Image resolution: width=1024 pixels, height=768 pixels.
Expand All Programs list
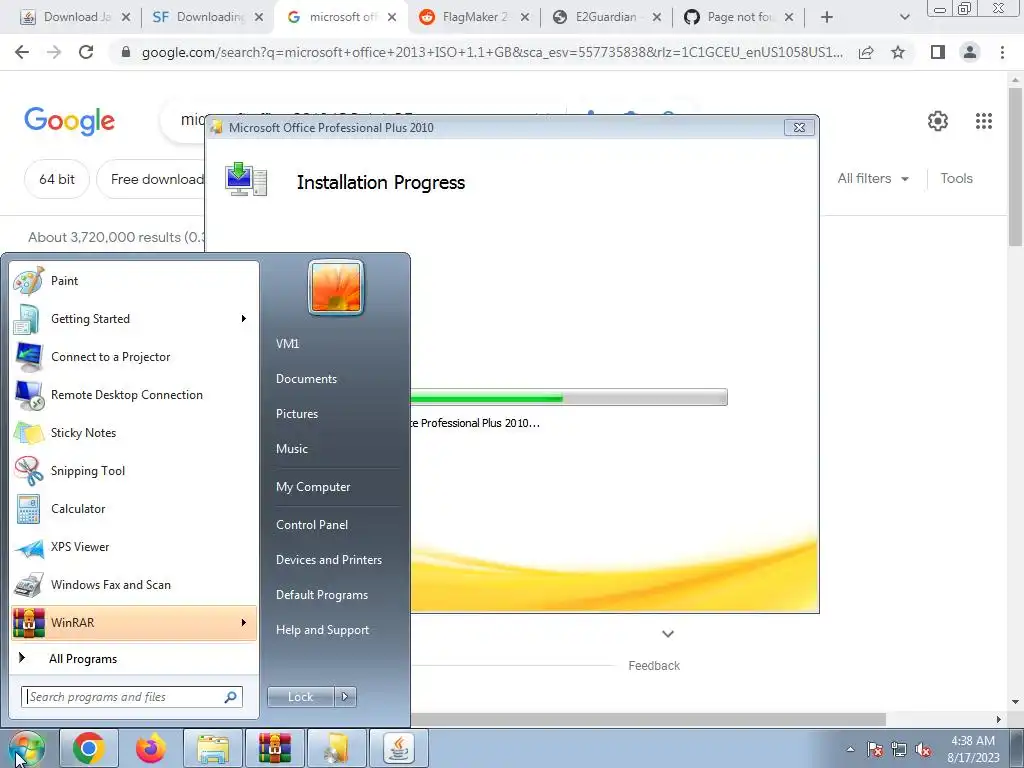(x=134, y=658)
